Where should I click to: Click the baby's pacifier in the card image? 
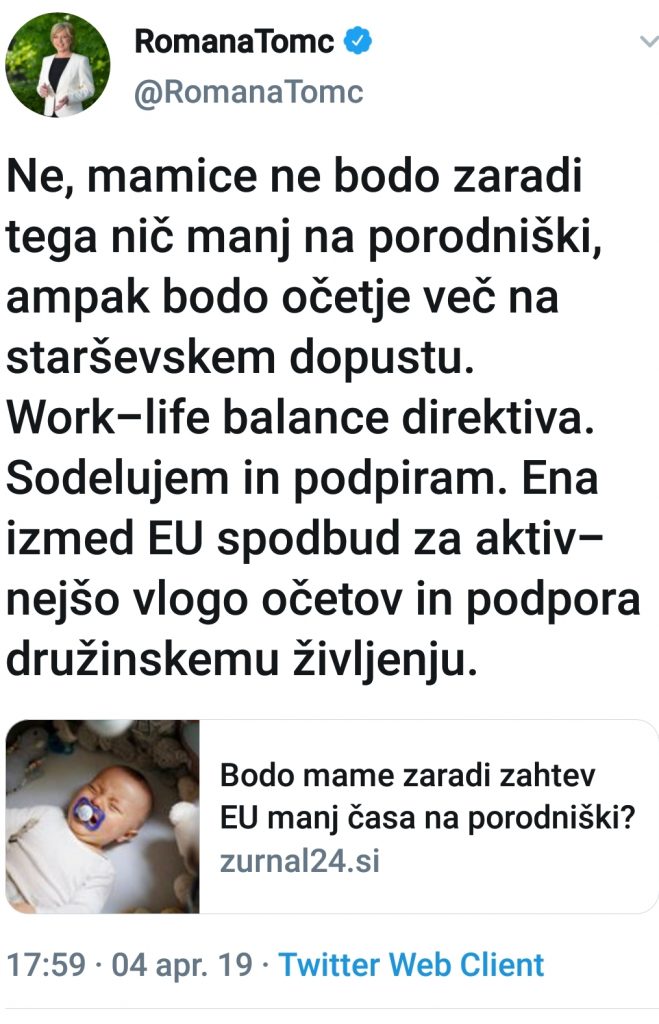click(84, 812)
